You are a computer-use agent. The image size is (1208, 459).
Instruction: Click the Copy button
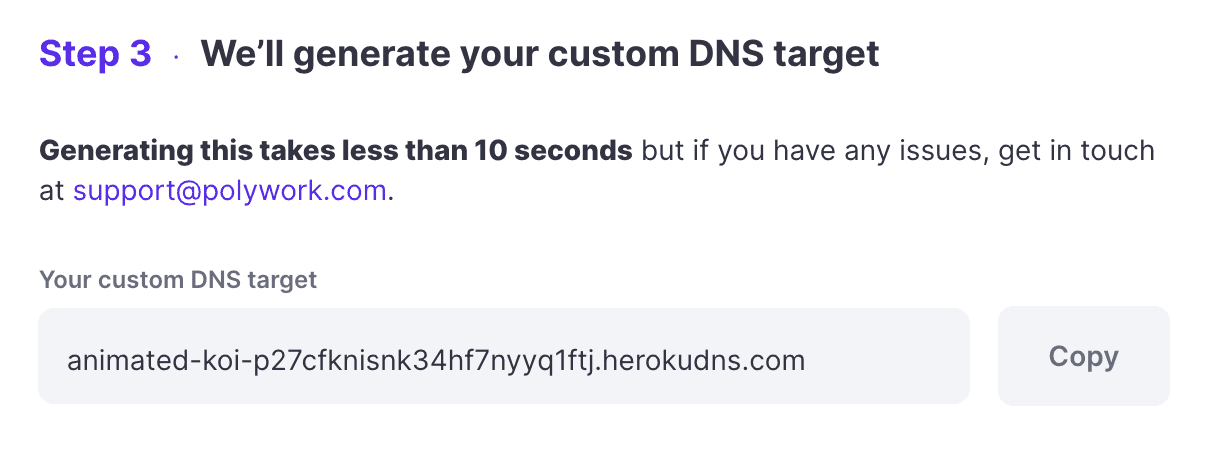pos(1083,357)
